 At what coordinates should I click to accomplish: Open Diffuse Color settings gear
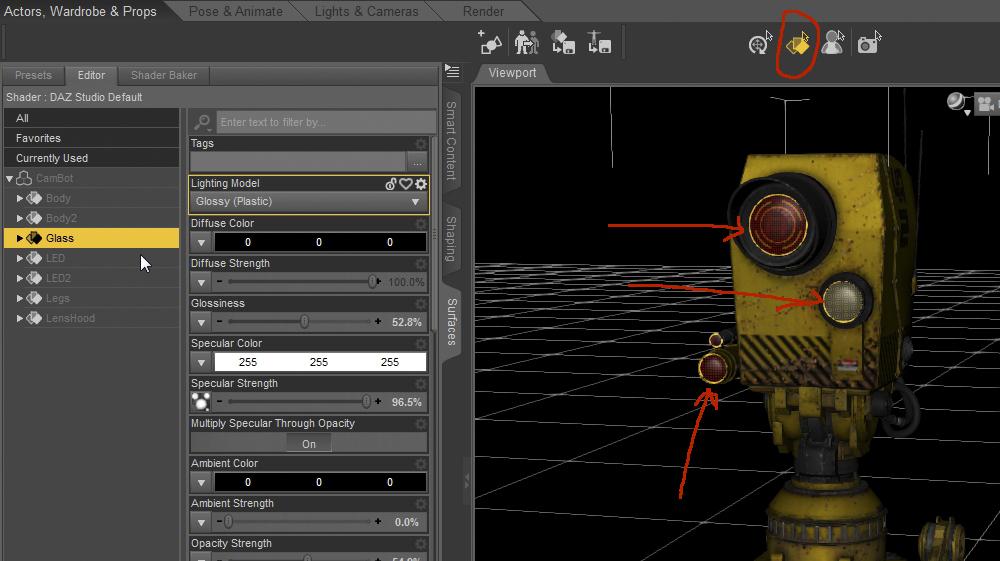tap(421, 224)
